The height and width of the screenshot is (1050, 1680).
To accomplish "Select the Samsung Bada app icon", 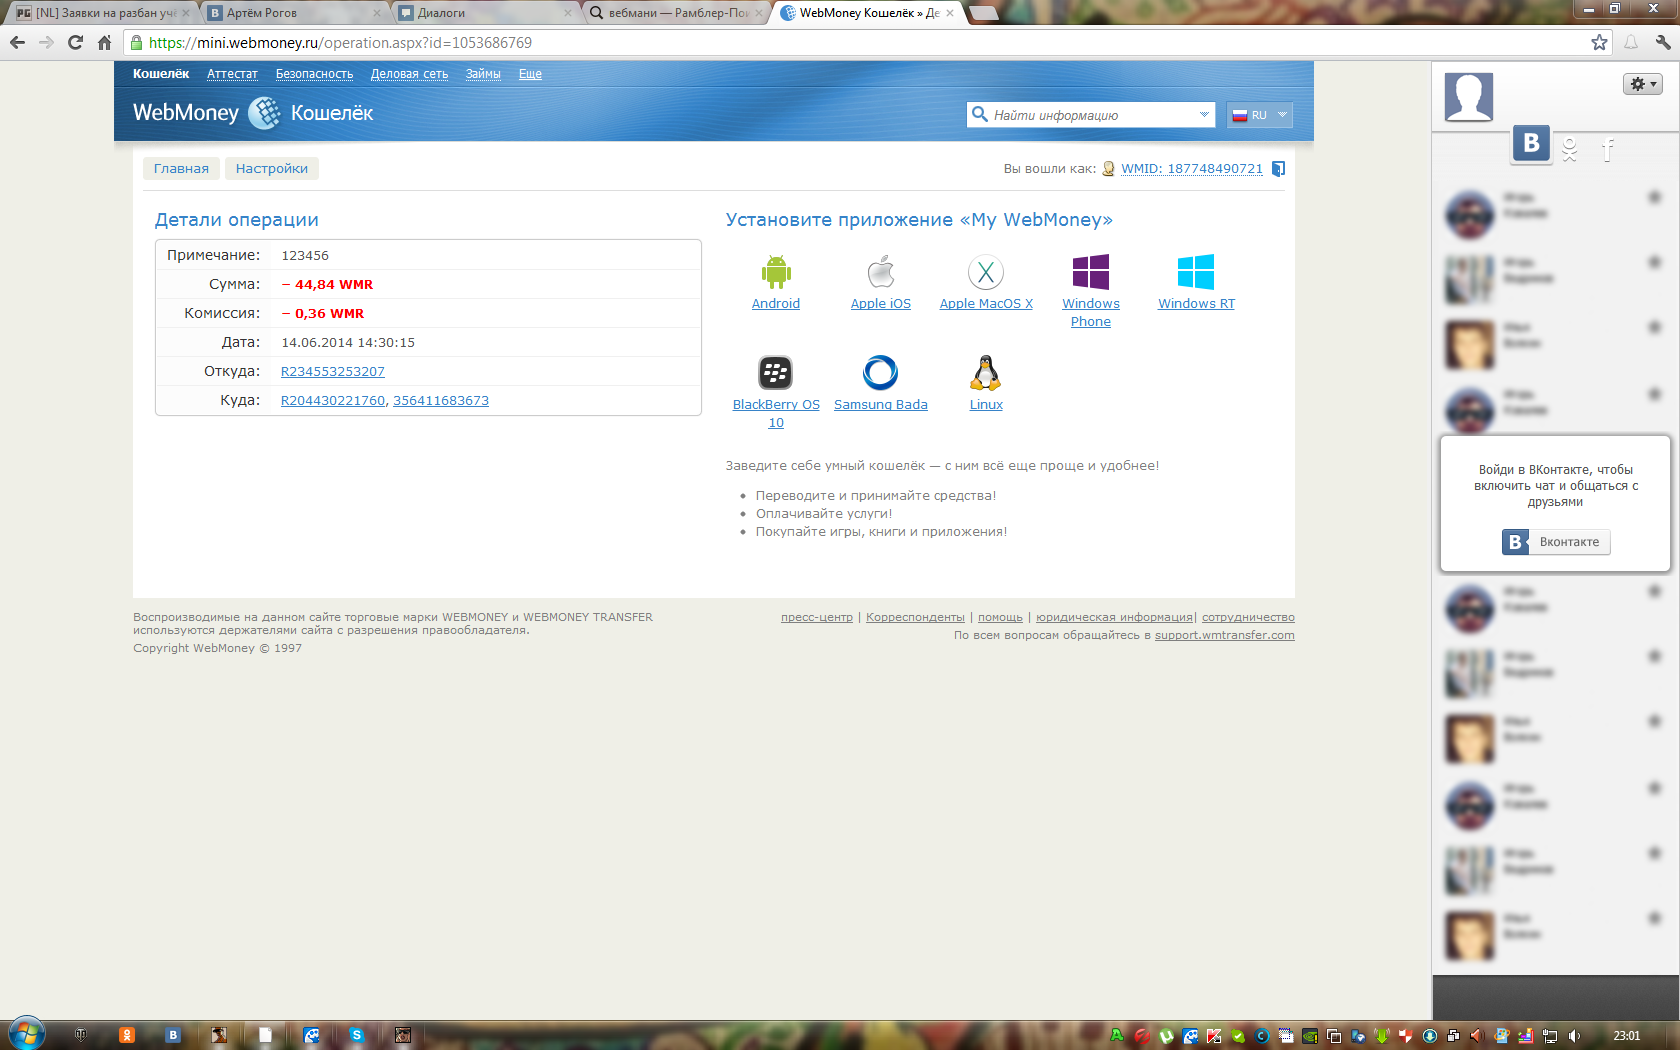I will [x=881, y=373].
